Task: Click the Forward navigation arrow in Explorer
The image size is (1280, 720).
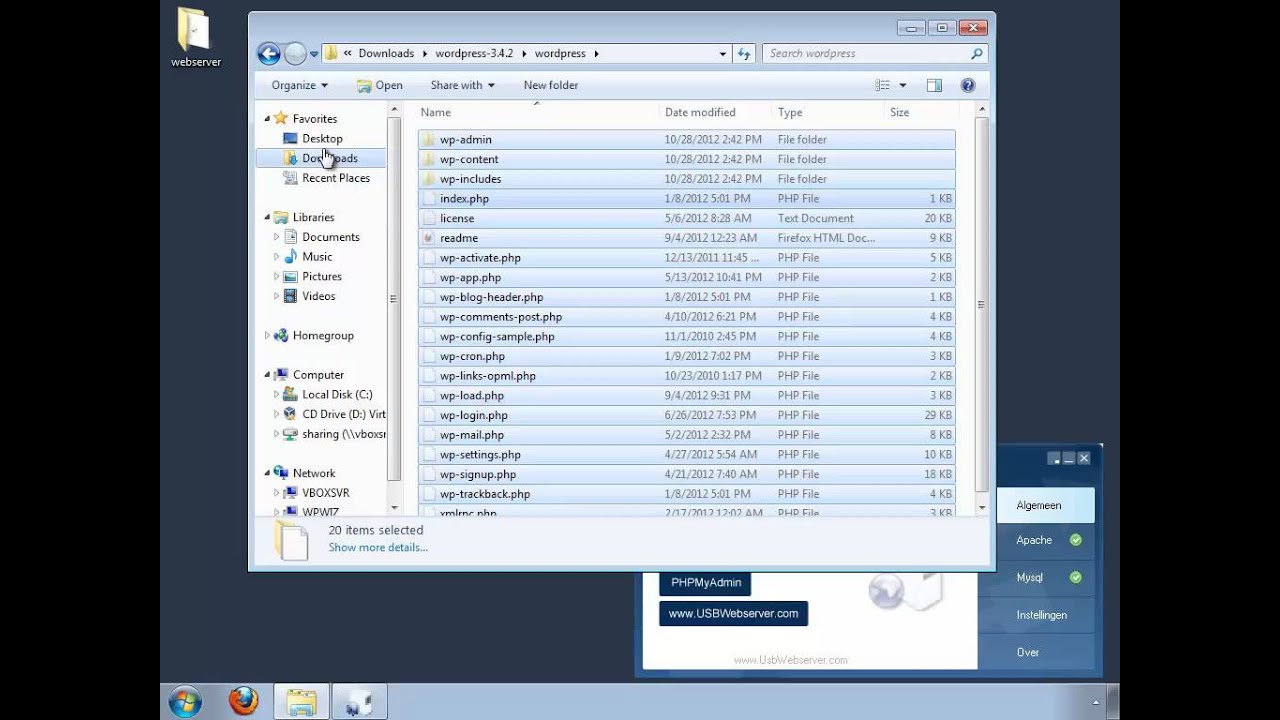Action: [x=295, y=54]
